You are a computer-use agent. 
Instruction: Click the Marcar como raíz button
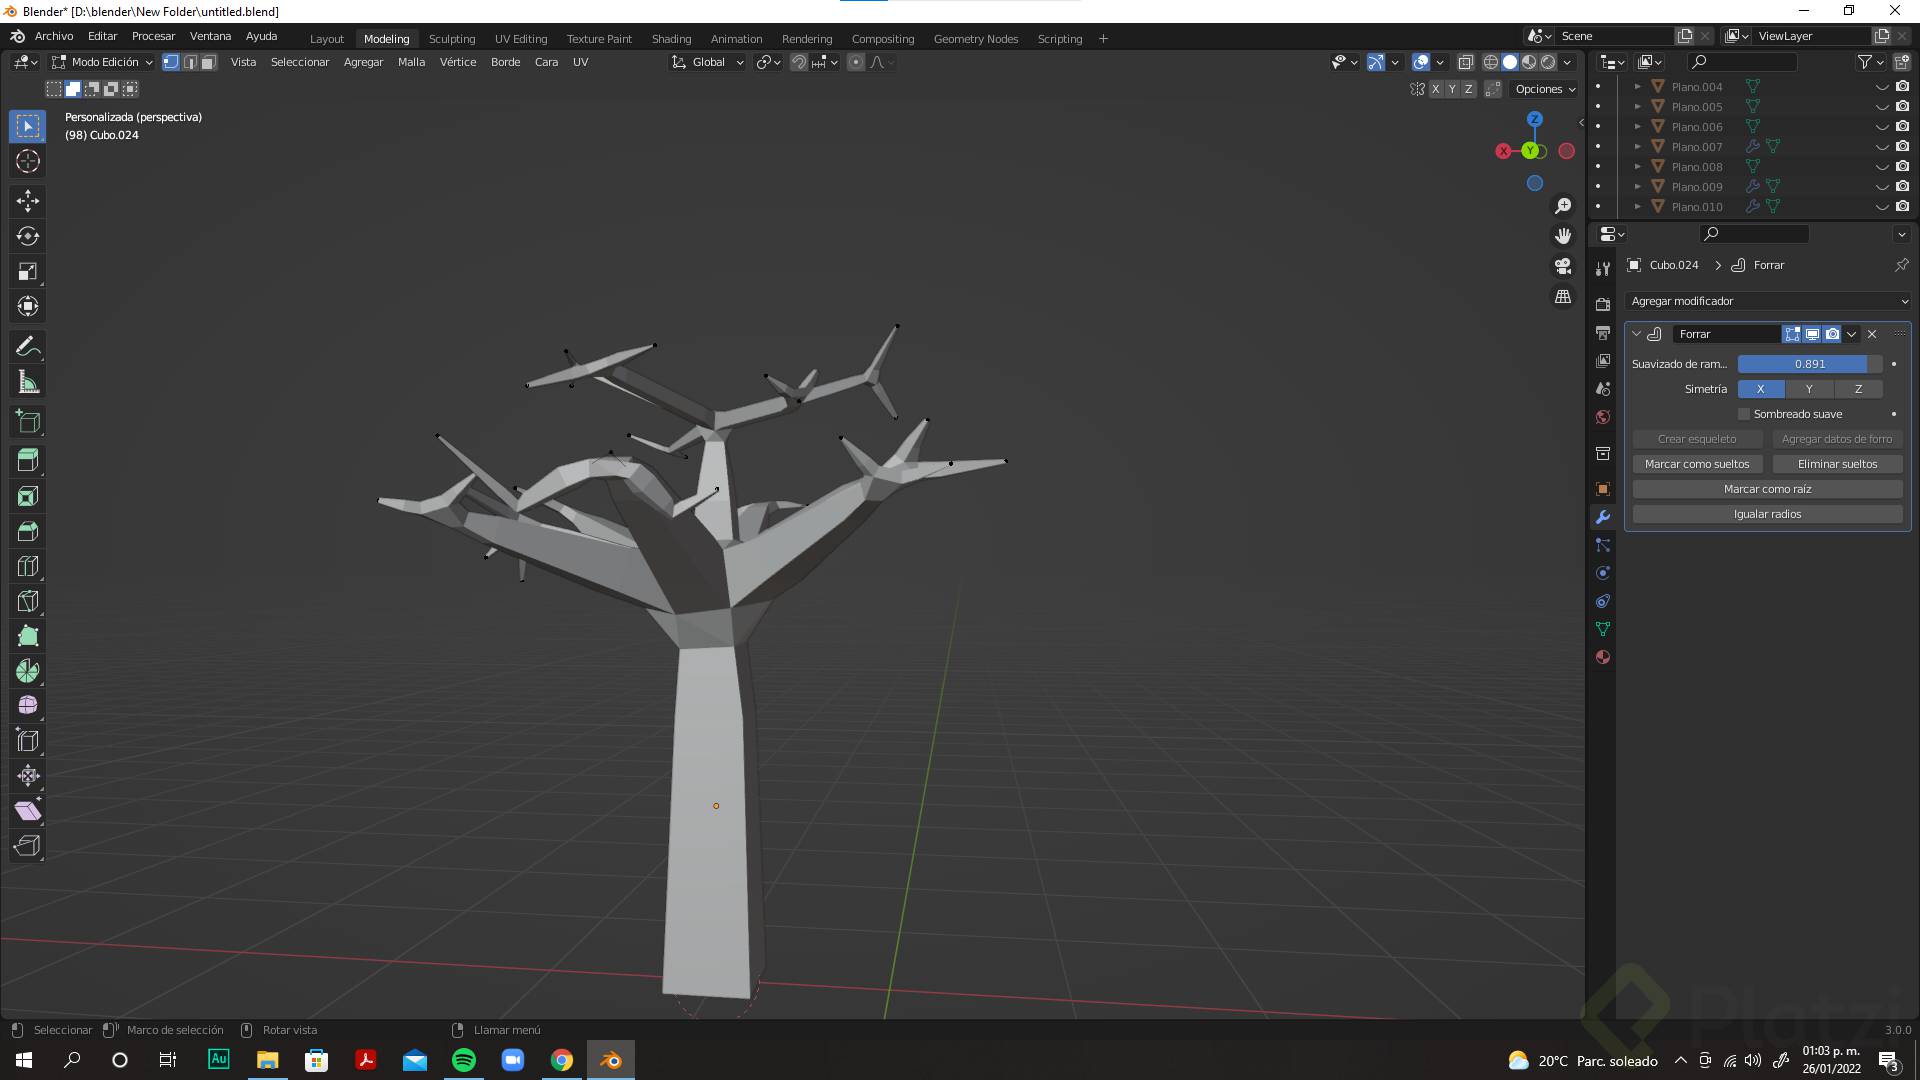click(1767, 489)
